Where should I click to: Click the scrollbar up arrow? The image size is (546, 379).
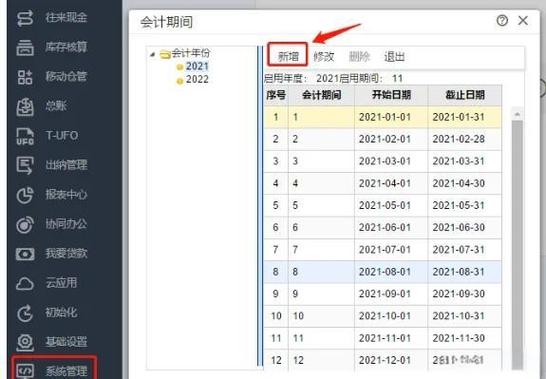pyautogui.click(x=517, y=114)
